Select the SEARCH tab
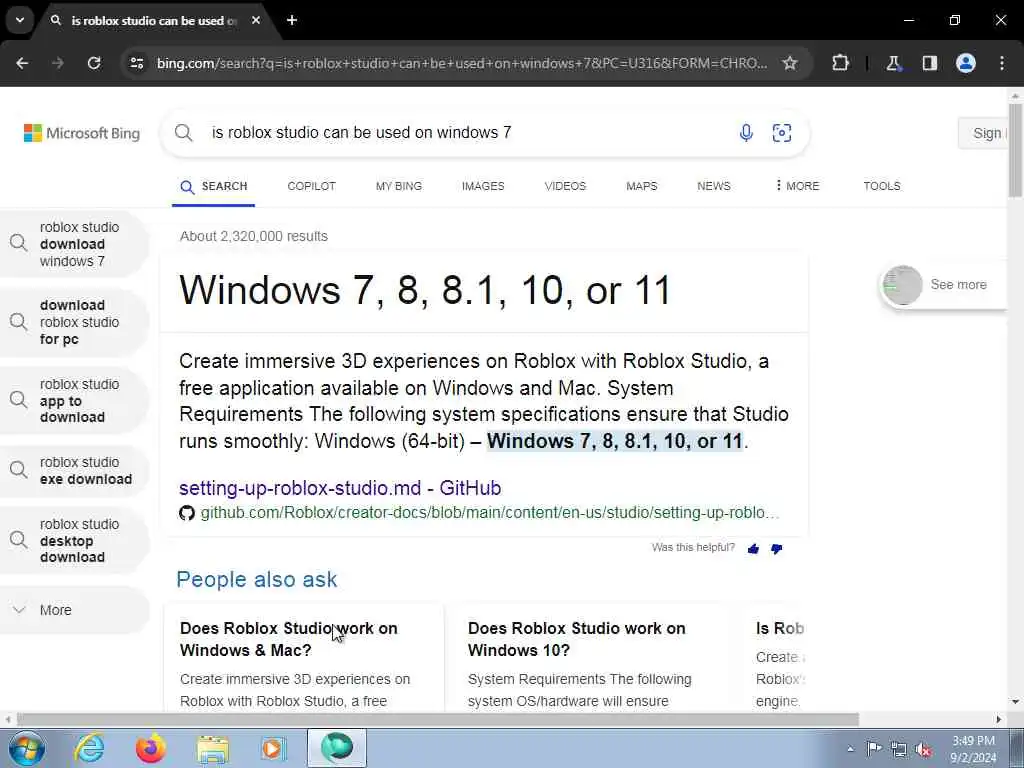1024x768 pixels. tap(214, 186)
